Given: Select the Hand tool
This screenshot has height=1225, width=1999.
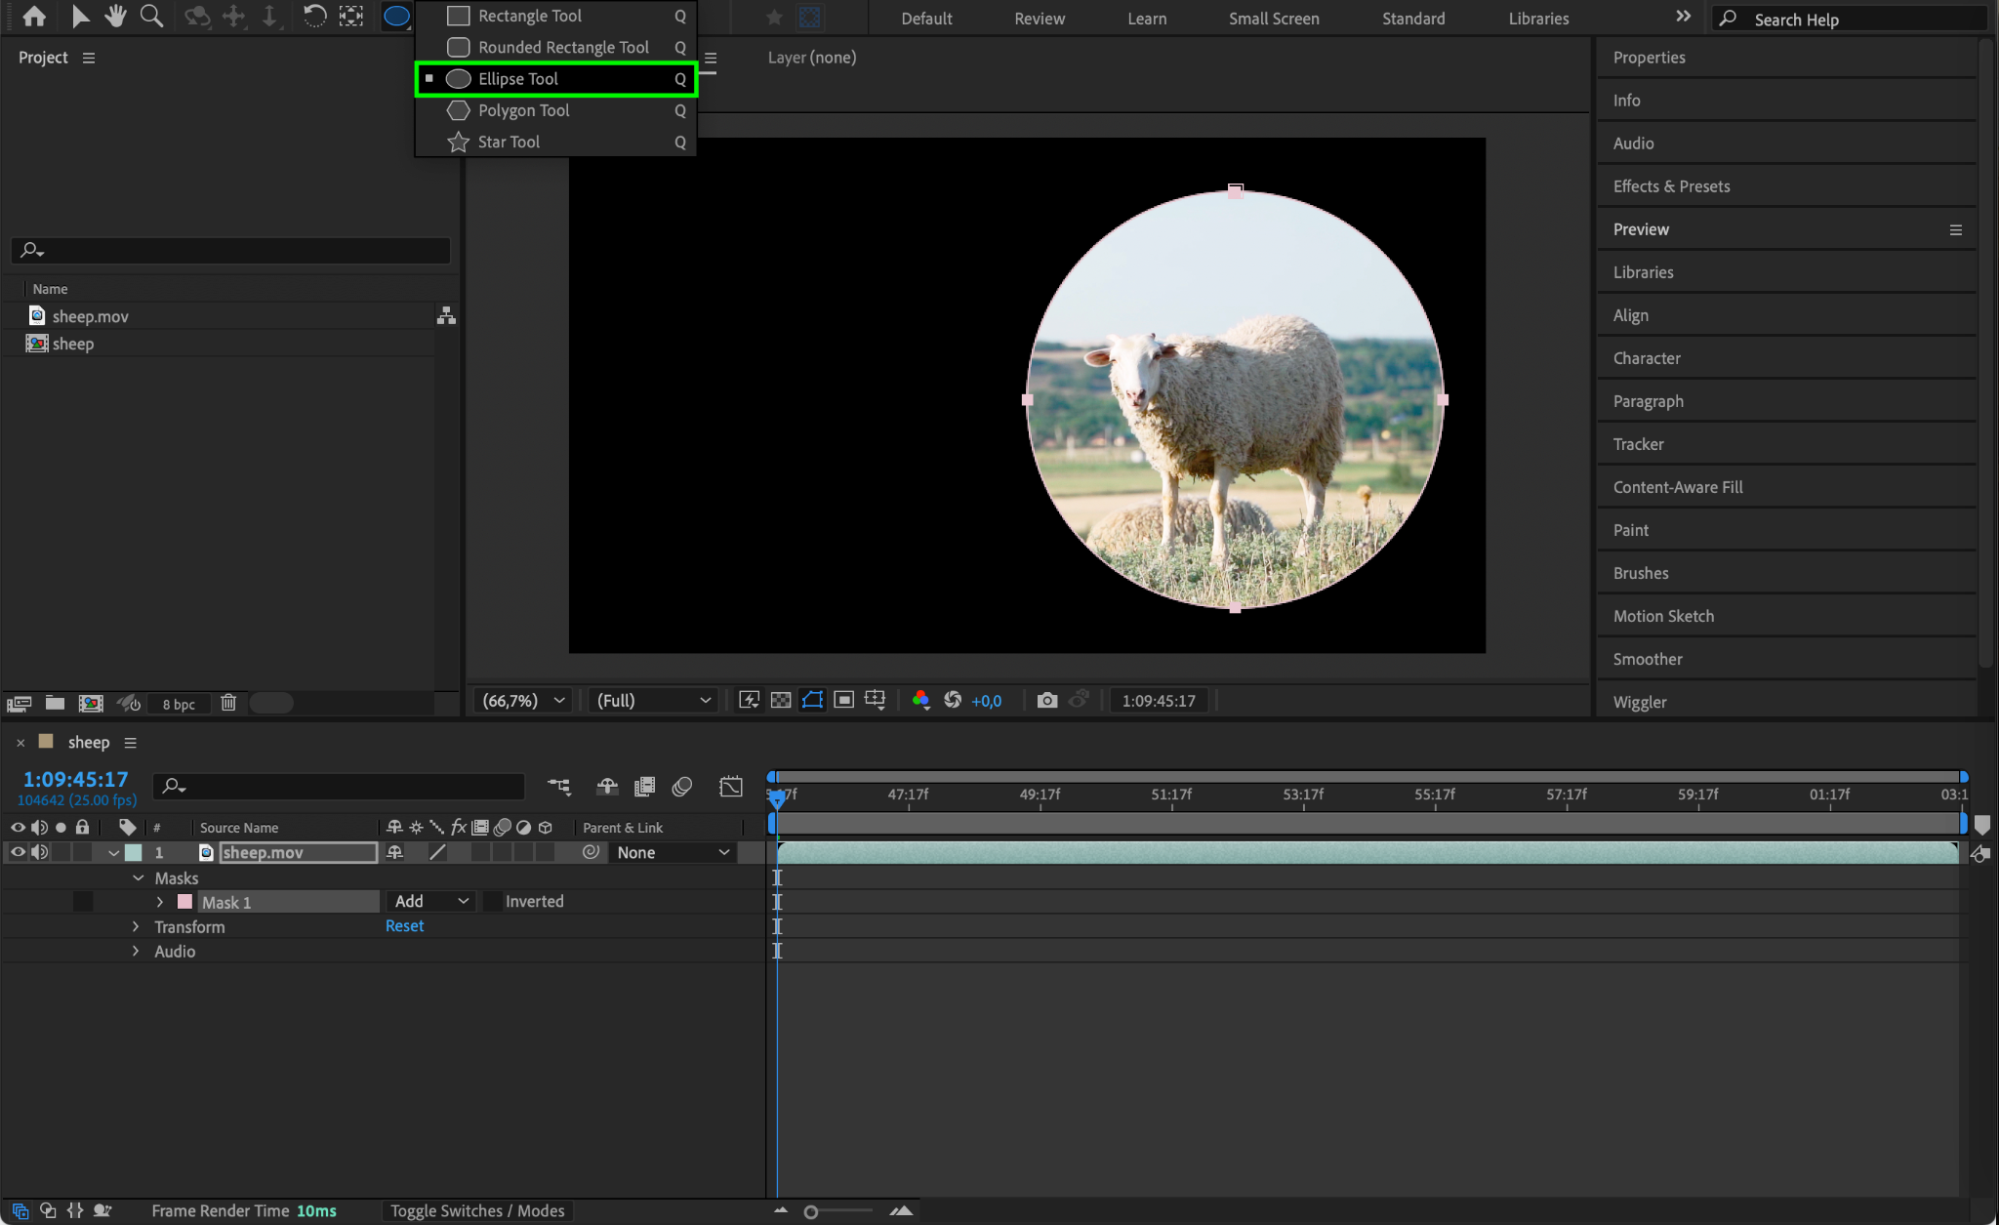Looking at the screenshot, I should pos(116,16).
